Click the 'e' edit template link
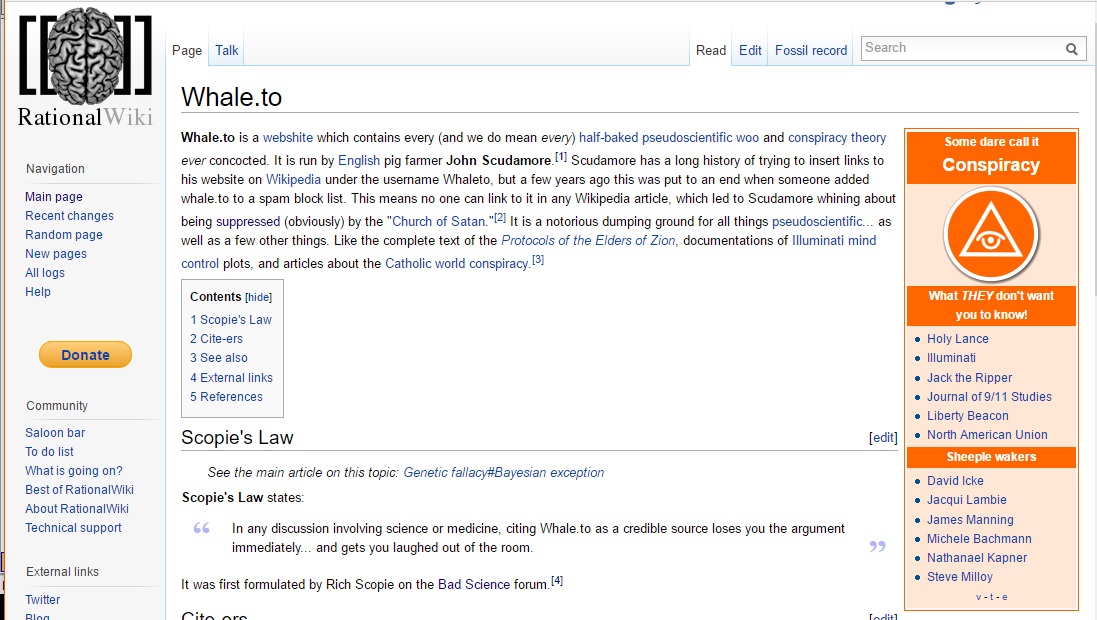The height and width of the screenshot is (620, 1097). (1005, 597)
